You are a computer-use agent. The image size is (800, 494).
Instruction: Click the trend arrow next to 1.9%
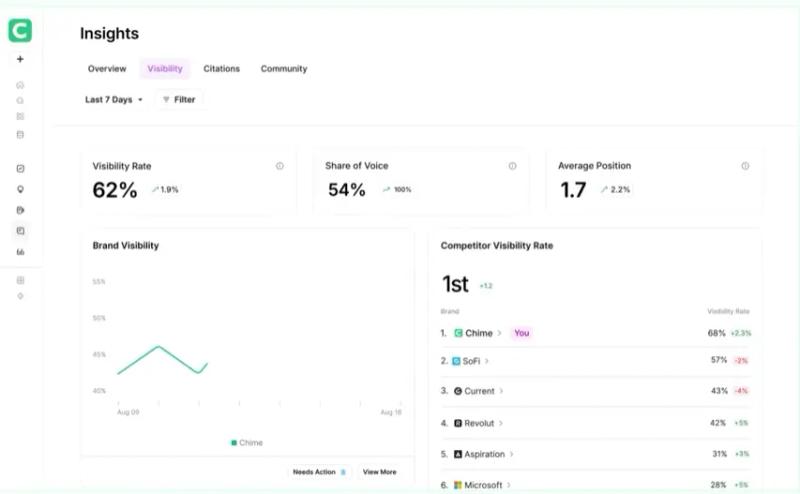coord(155,190)
